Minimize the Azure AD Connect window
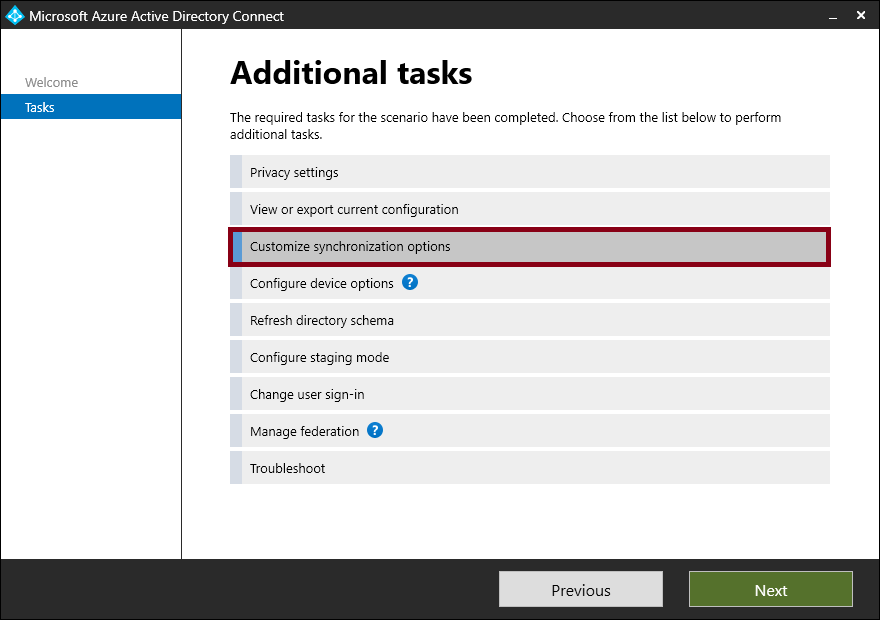Screen dimensions: 880x620 click(x=833, y=16)
